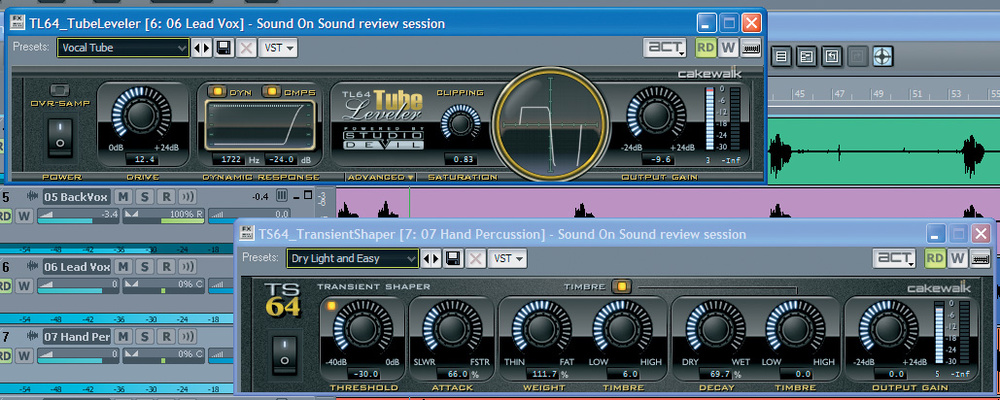Open VST dropdown in TubeLeveler

coord(278,48)
